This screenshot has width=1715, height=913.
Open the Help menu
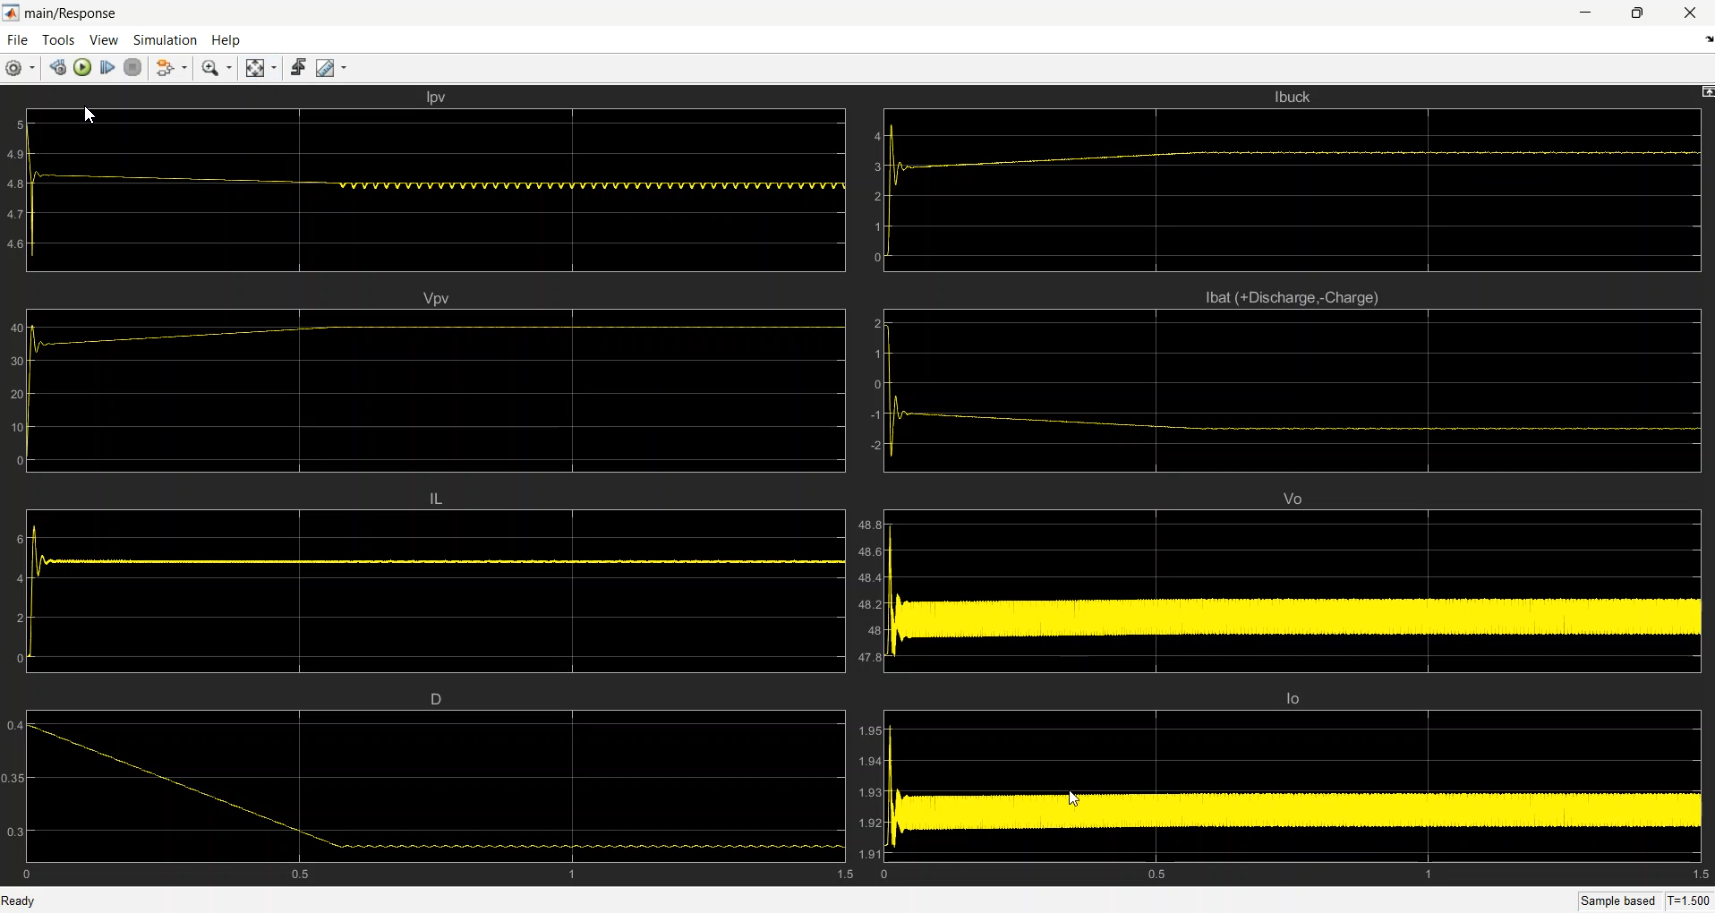226,40
